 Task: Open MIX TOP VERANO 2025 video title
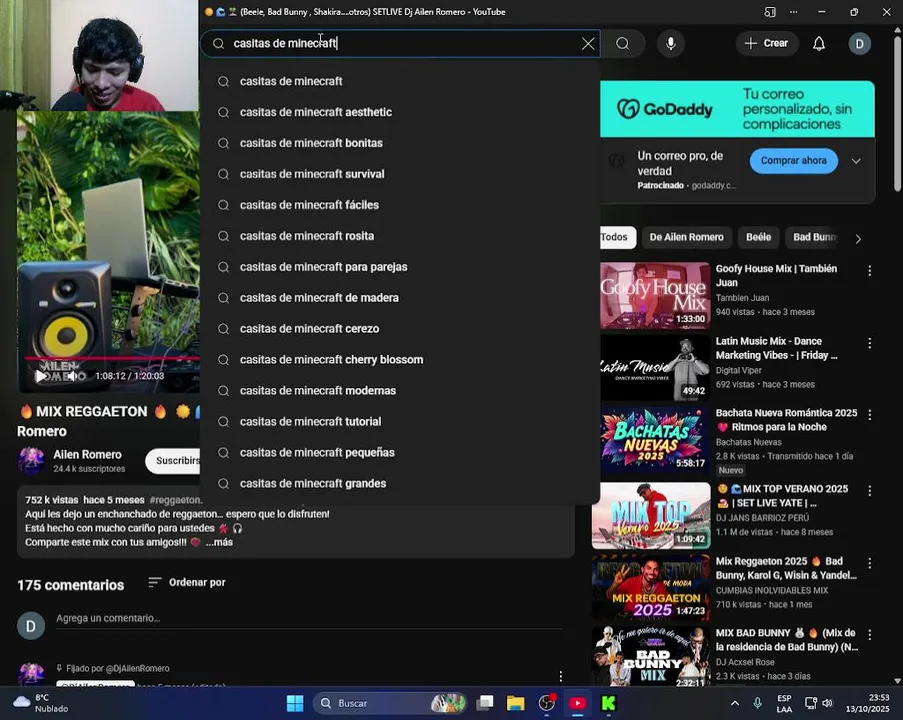pos(783,496)
